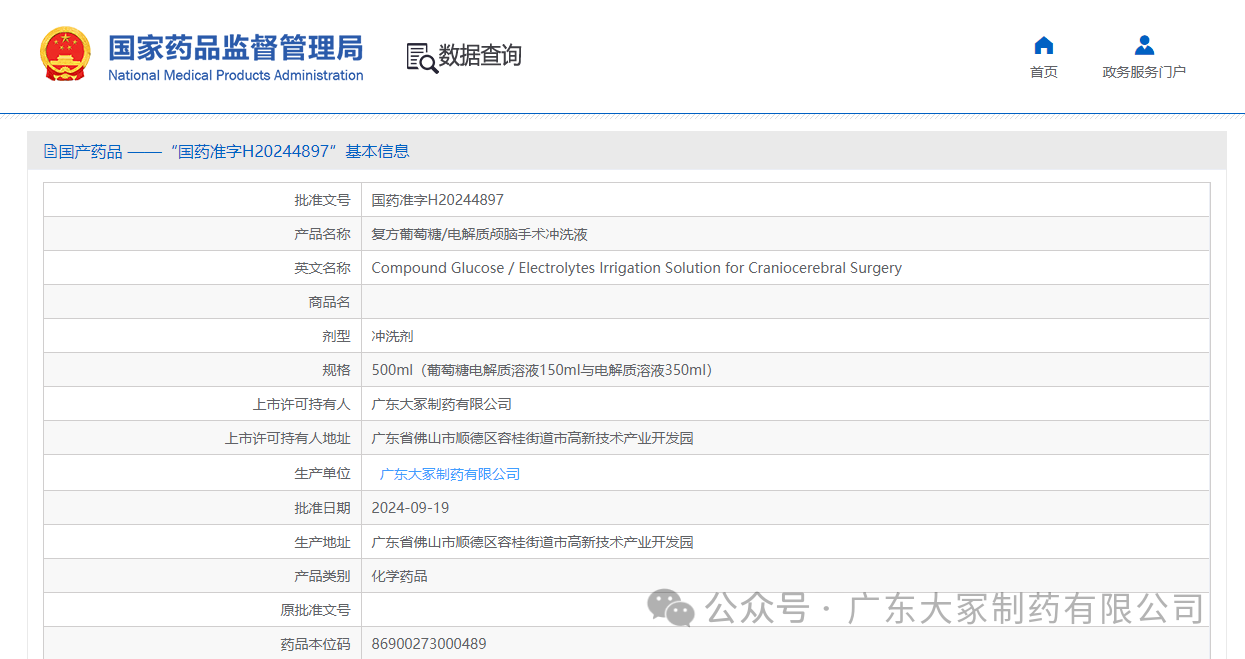Click the National Medical Products Administration subtitle
Viewport: 1245px width, 659px height.
(235, 76)
